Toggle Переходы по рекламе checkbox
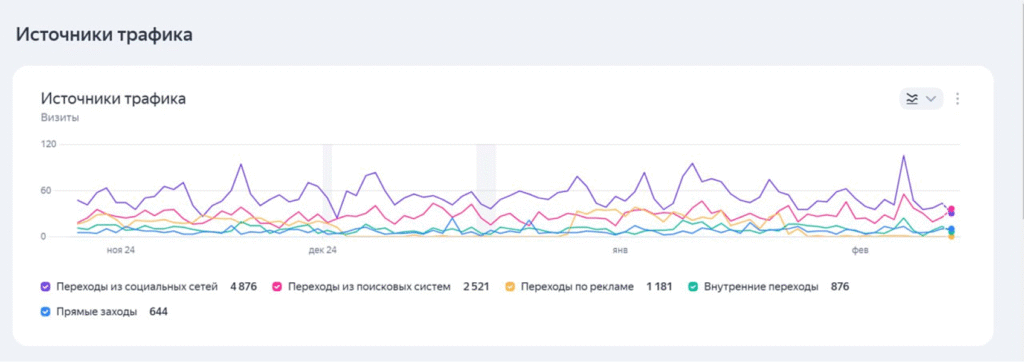The width and height of the screenshot is (1024, 362). pyautogui.click(x=510, y=286)
